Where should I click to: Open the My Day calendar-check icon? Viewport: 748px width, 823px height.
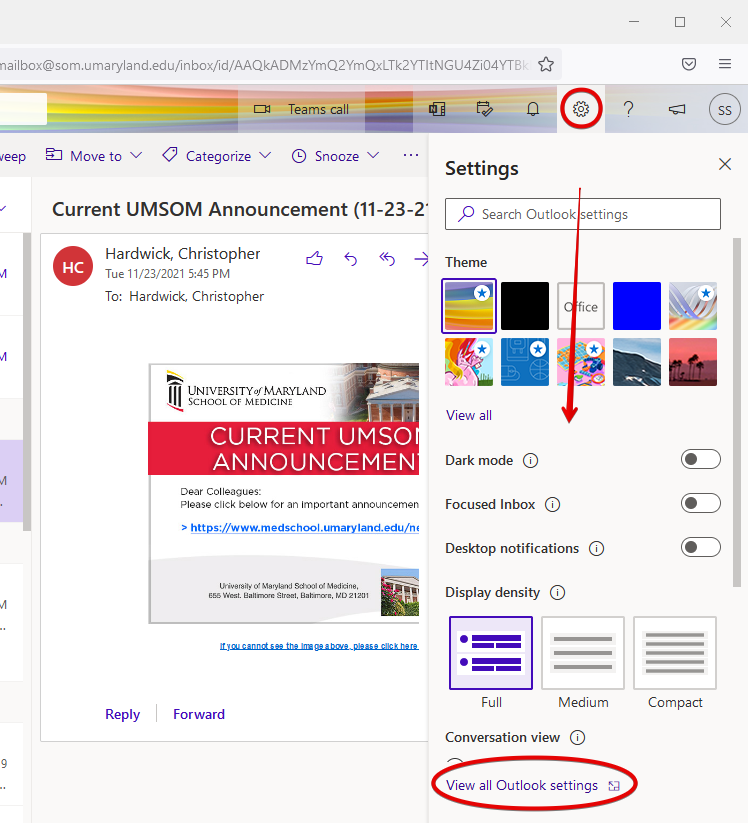[485, 109]
